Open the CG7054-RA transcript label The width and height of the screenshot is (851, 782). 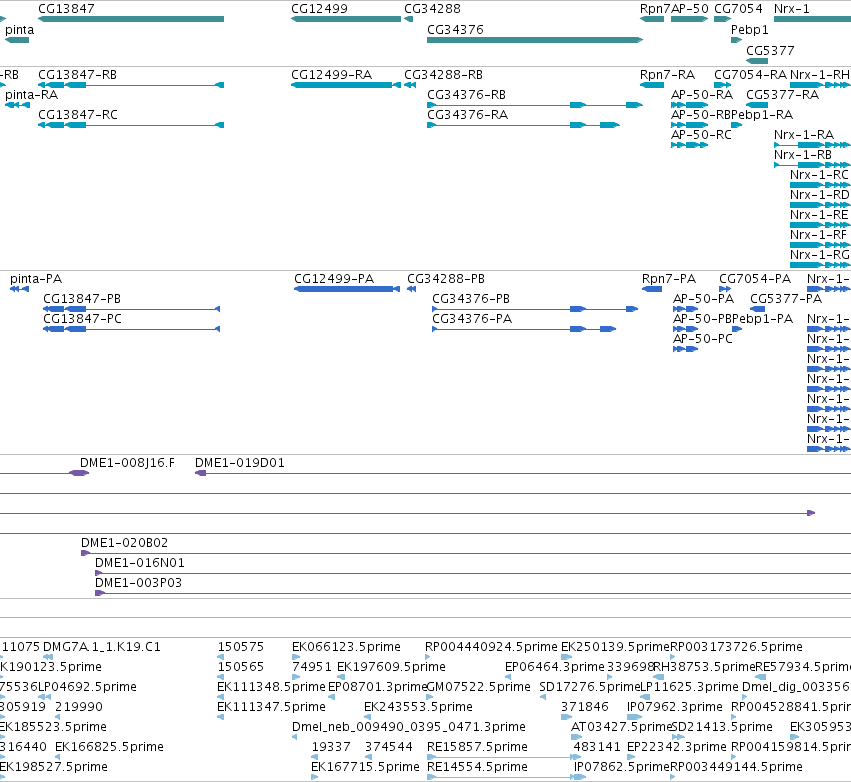[750, 75]
